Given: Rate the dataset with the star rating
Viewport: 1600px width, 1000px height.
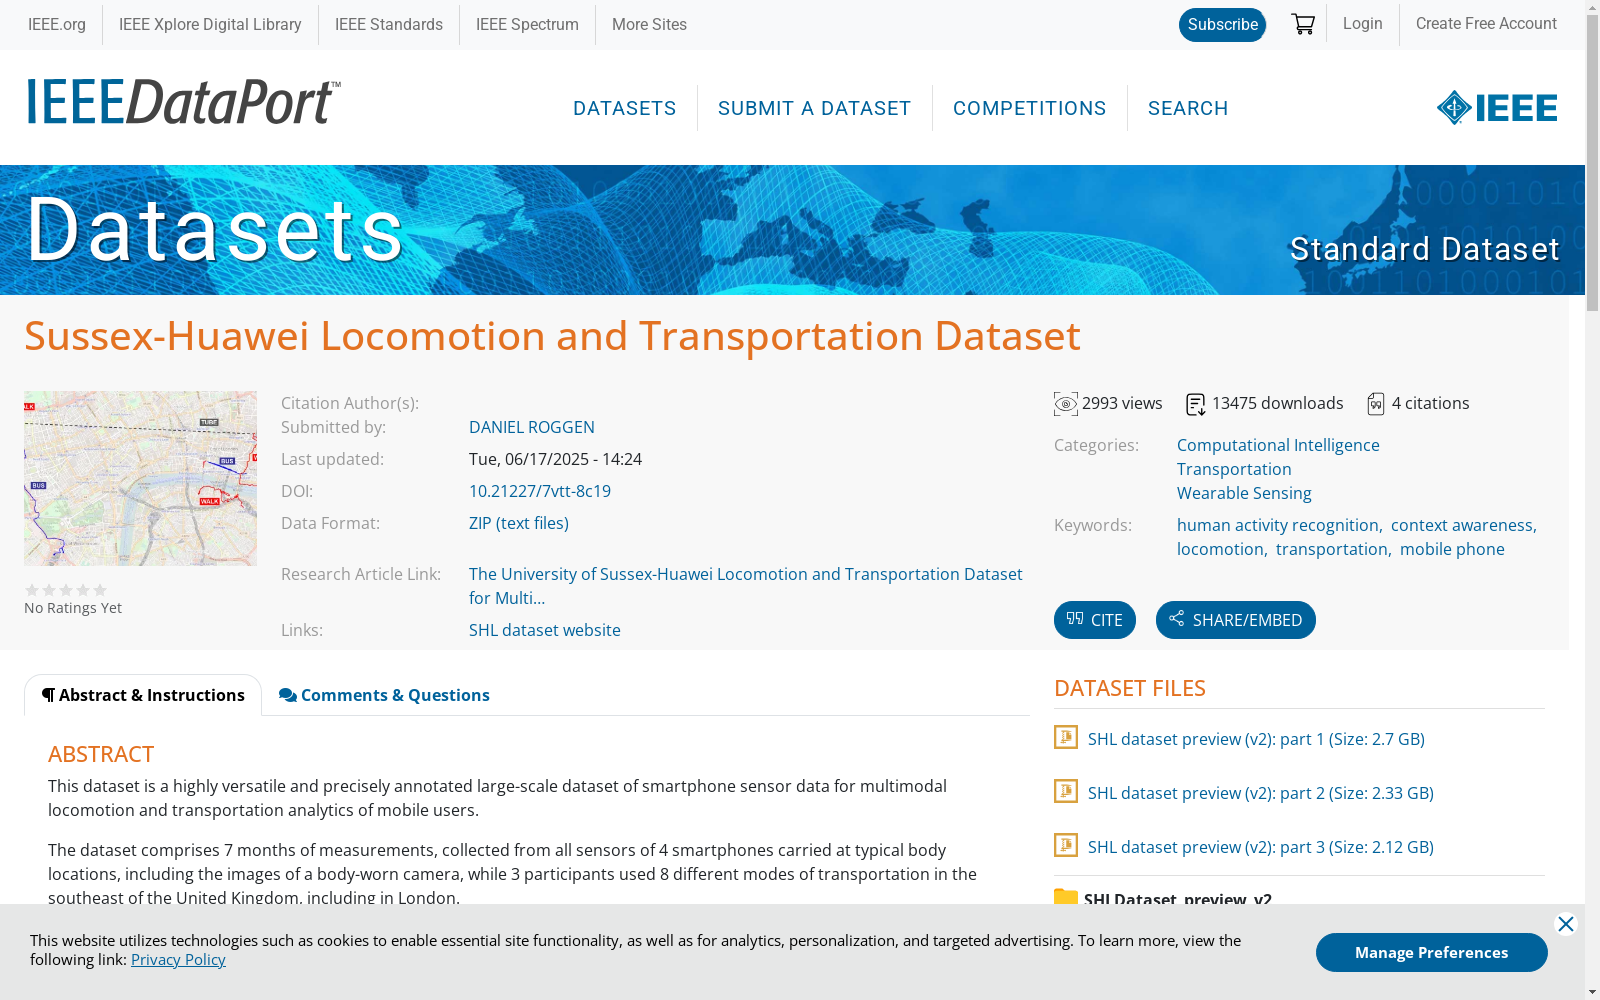Looking at the screenshot, I should coord(66,590).
